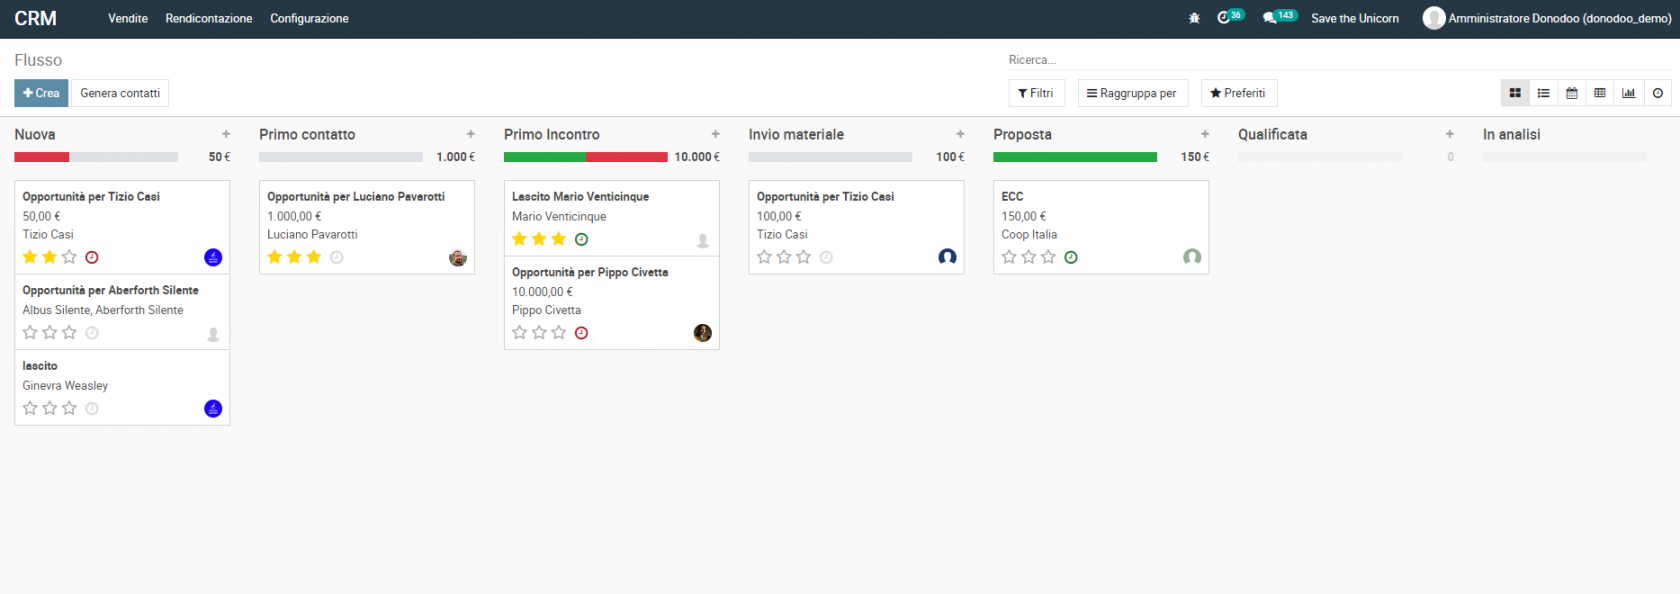Add a quick opportunity in Nuova column

(226, 134)
